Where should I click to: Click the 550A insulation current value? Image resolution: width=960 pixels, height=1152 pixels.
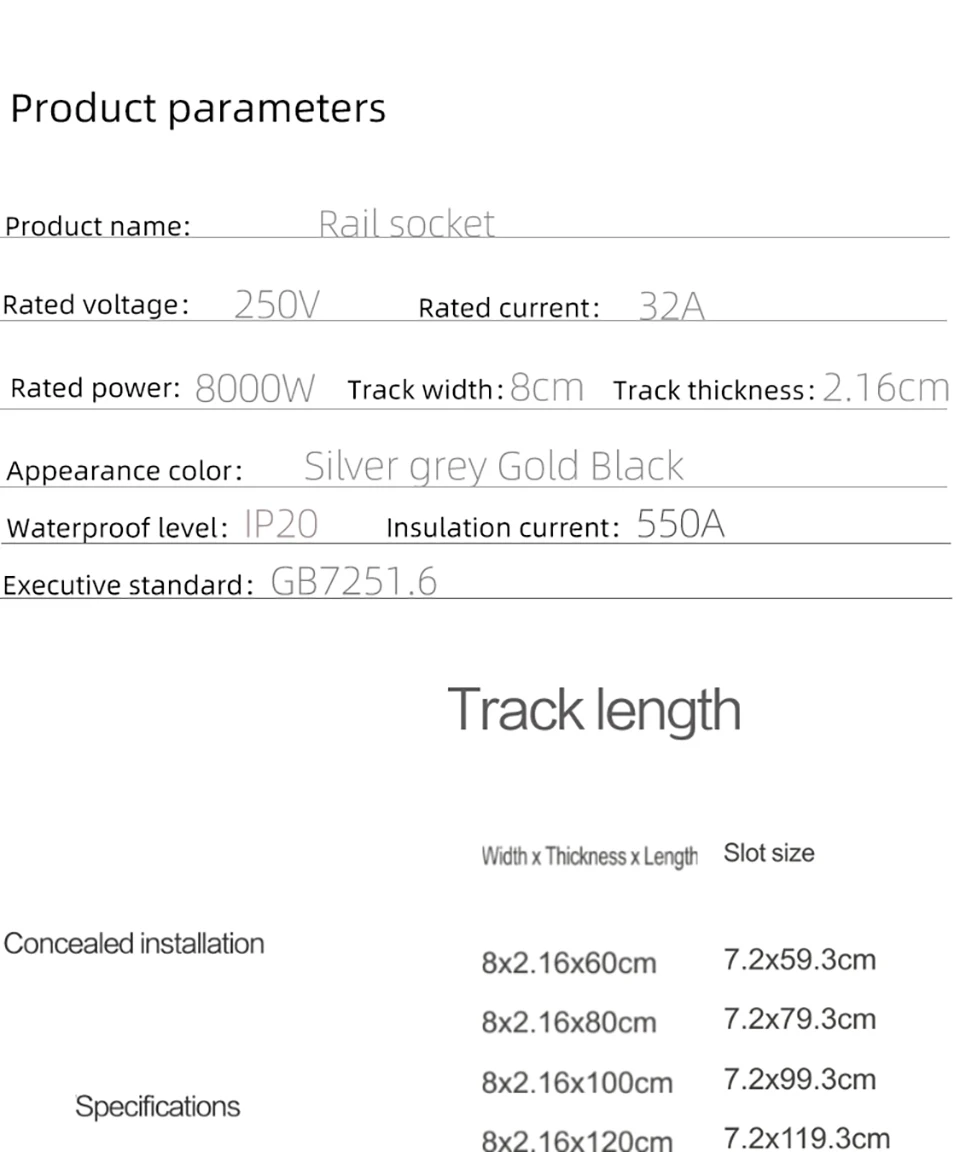tap(680, 524)
